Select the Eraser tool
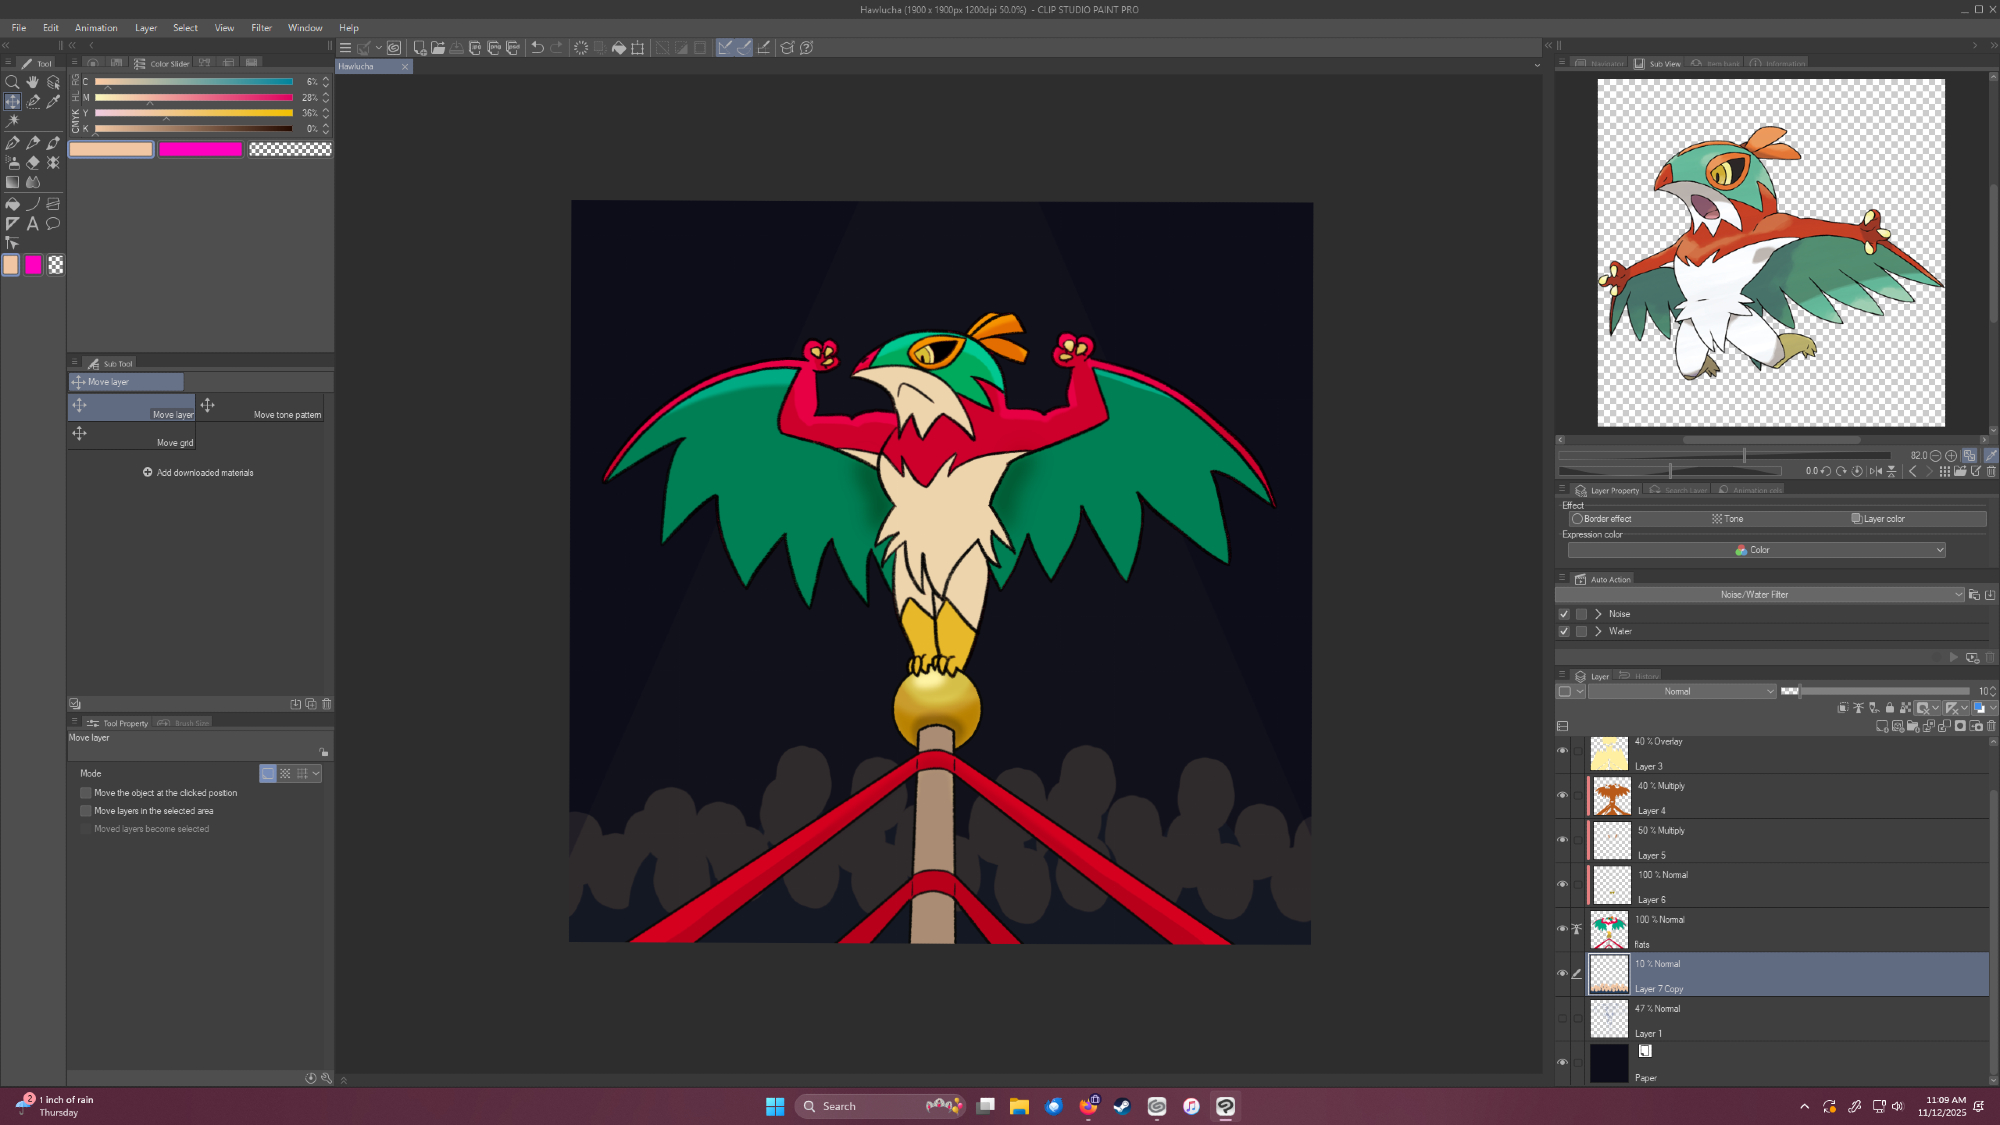This screenshot has height=1125, width=2000. (33, 162)
